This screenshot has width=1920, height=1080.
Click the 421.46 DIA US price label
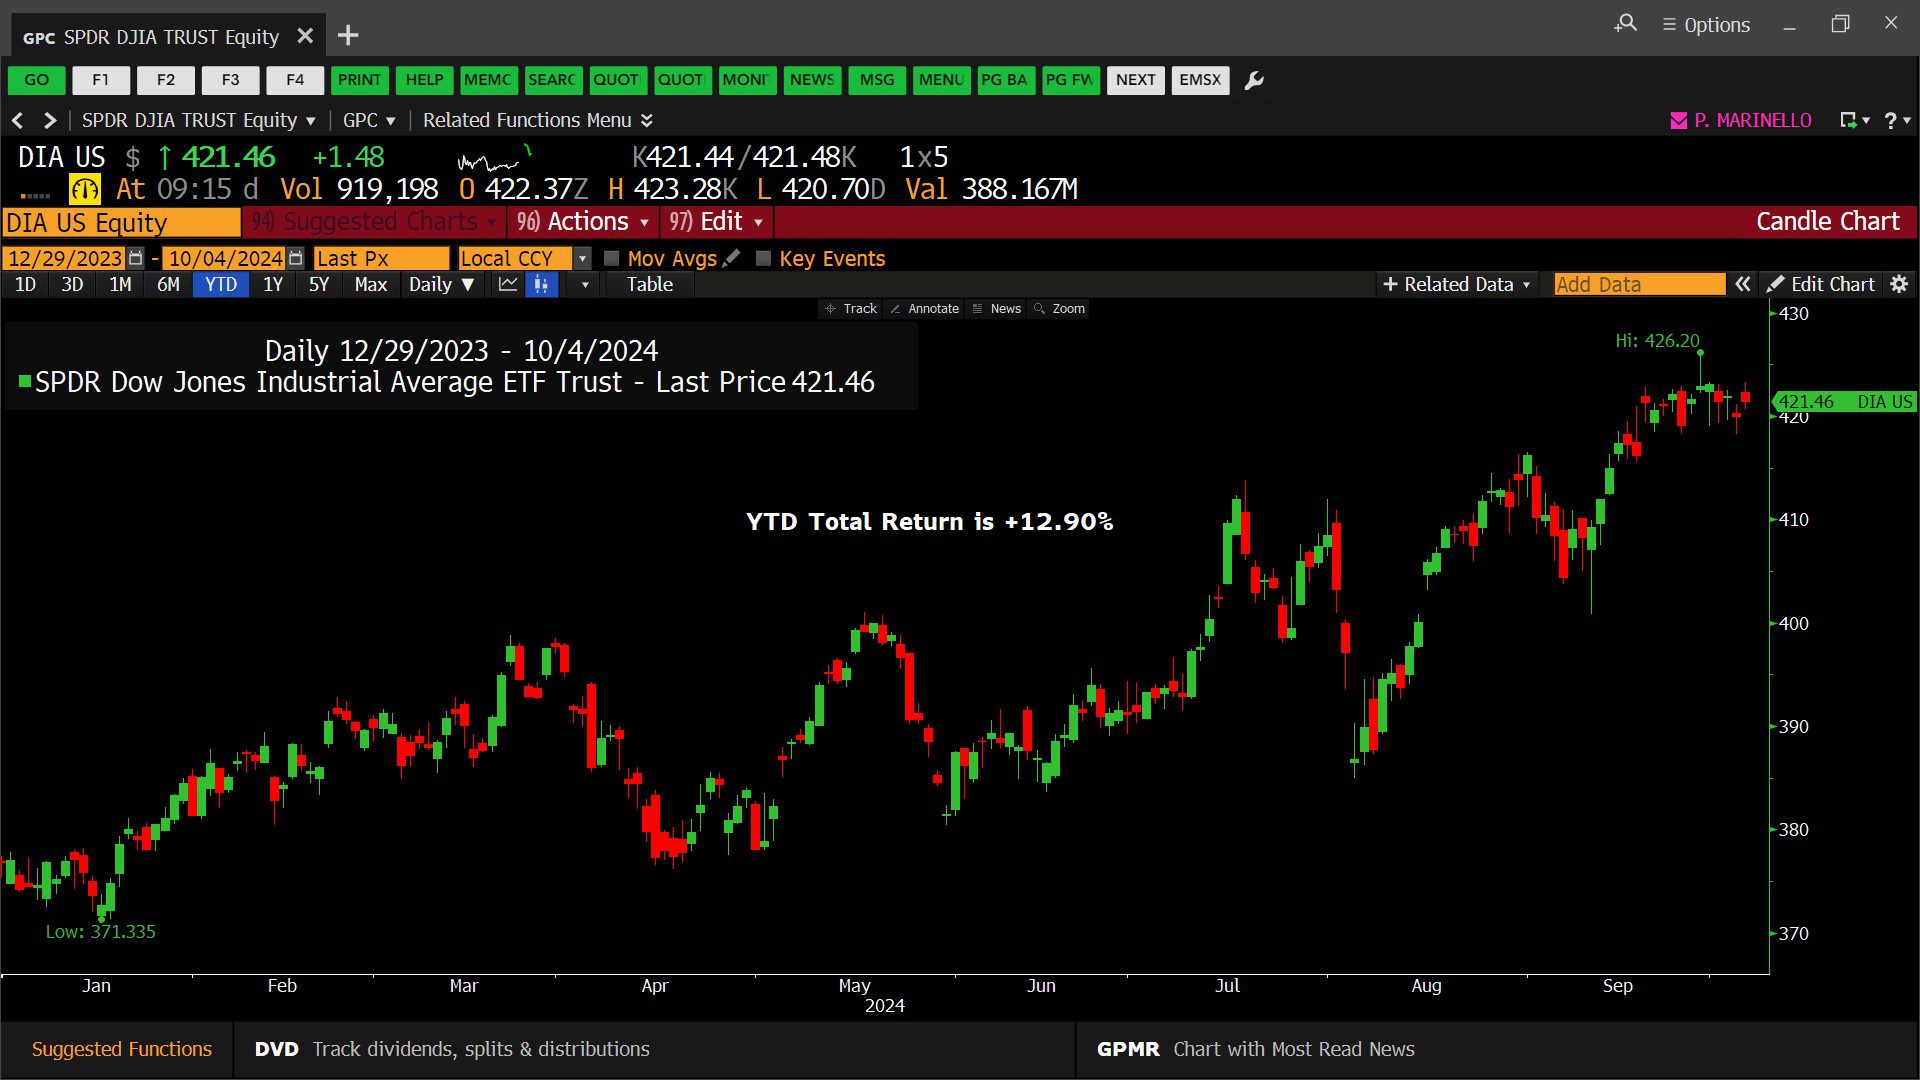(x=1844, y=401)
